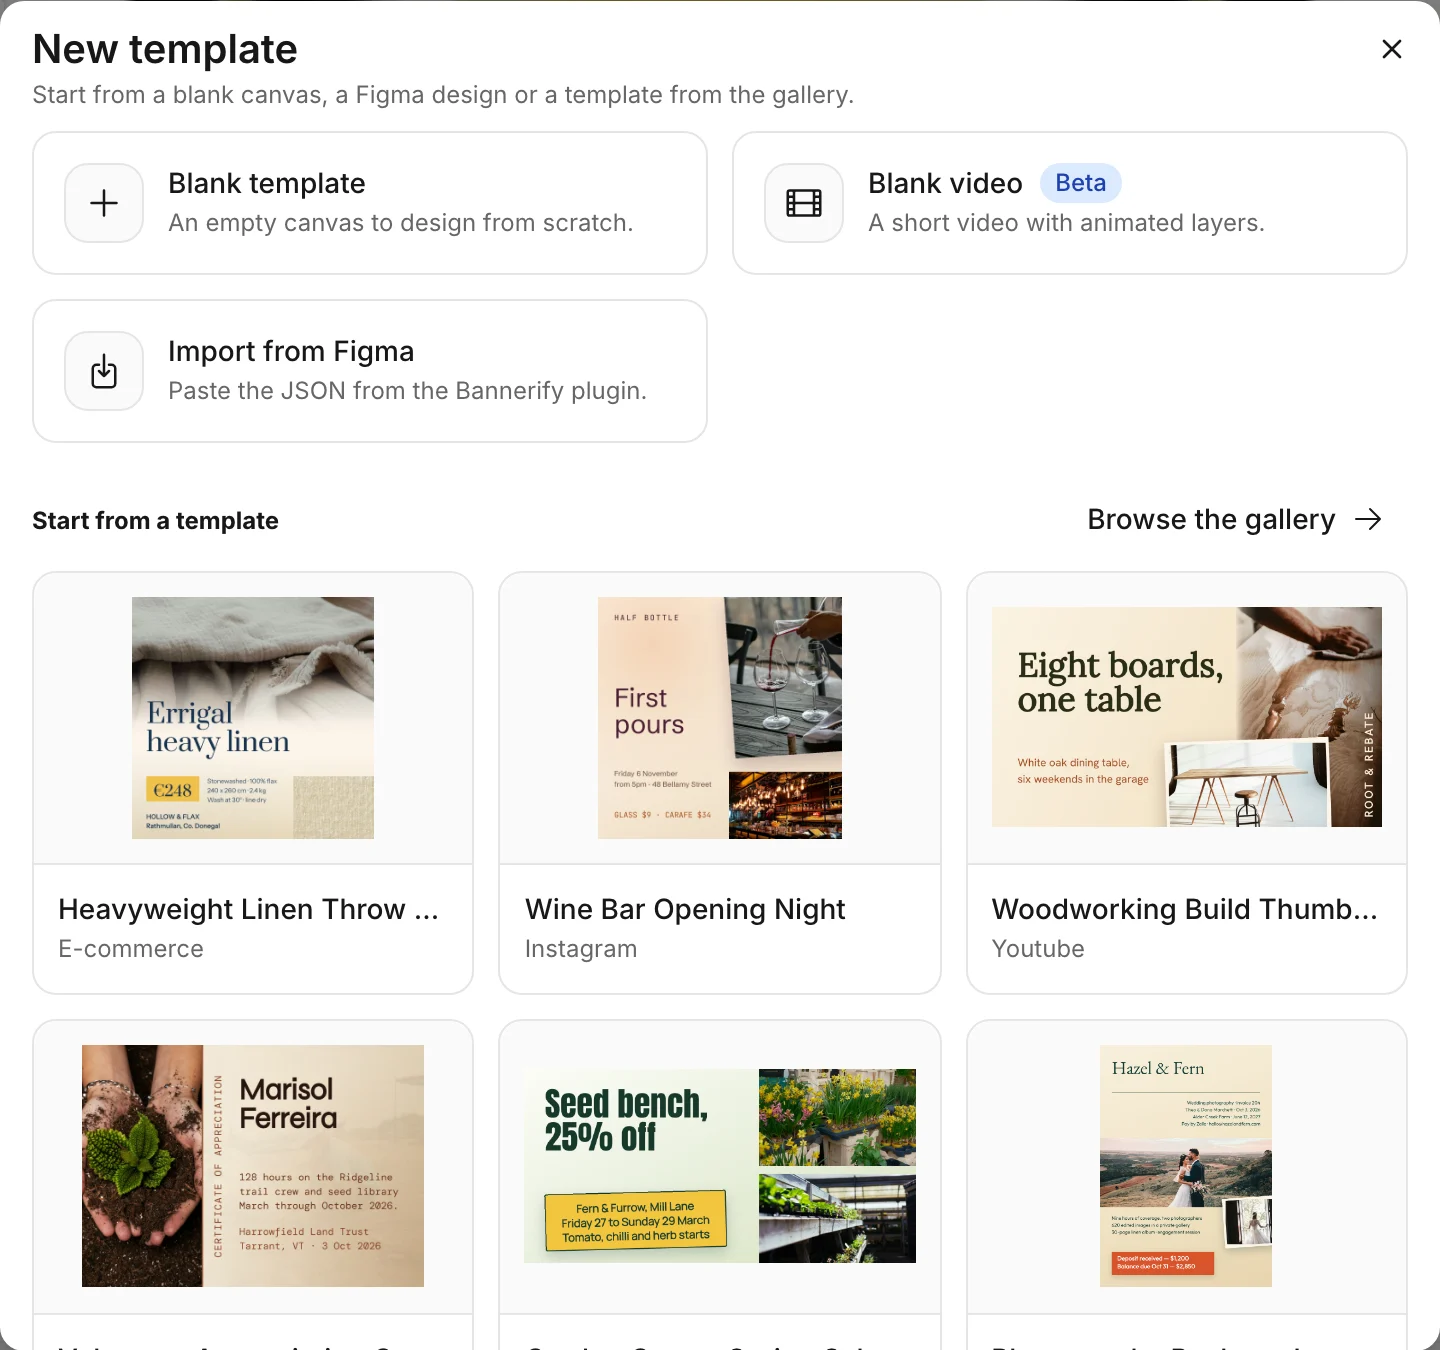Click the plus icon beside Blank template
The width and height of the screenshot is (1440, 1350).
coord(104,203)
